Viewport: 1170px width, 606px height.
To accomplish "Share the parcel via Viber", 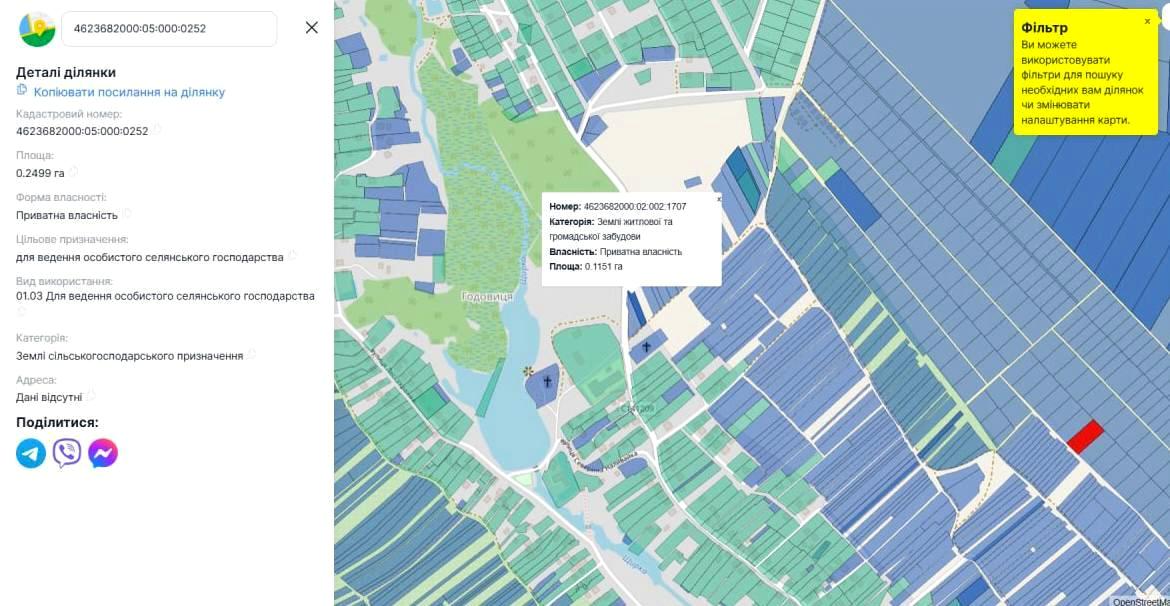I will [x=67, y=453].
